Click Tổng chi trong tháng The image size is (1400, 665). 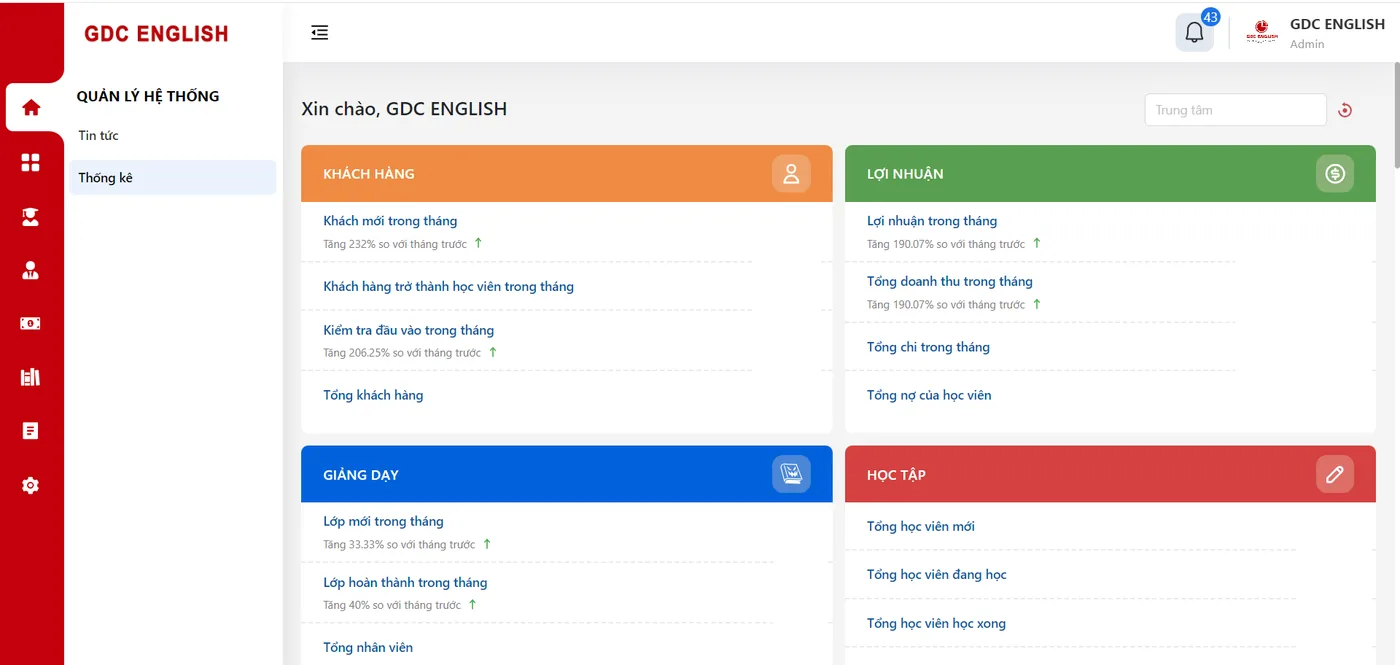tap(928, 347)
